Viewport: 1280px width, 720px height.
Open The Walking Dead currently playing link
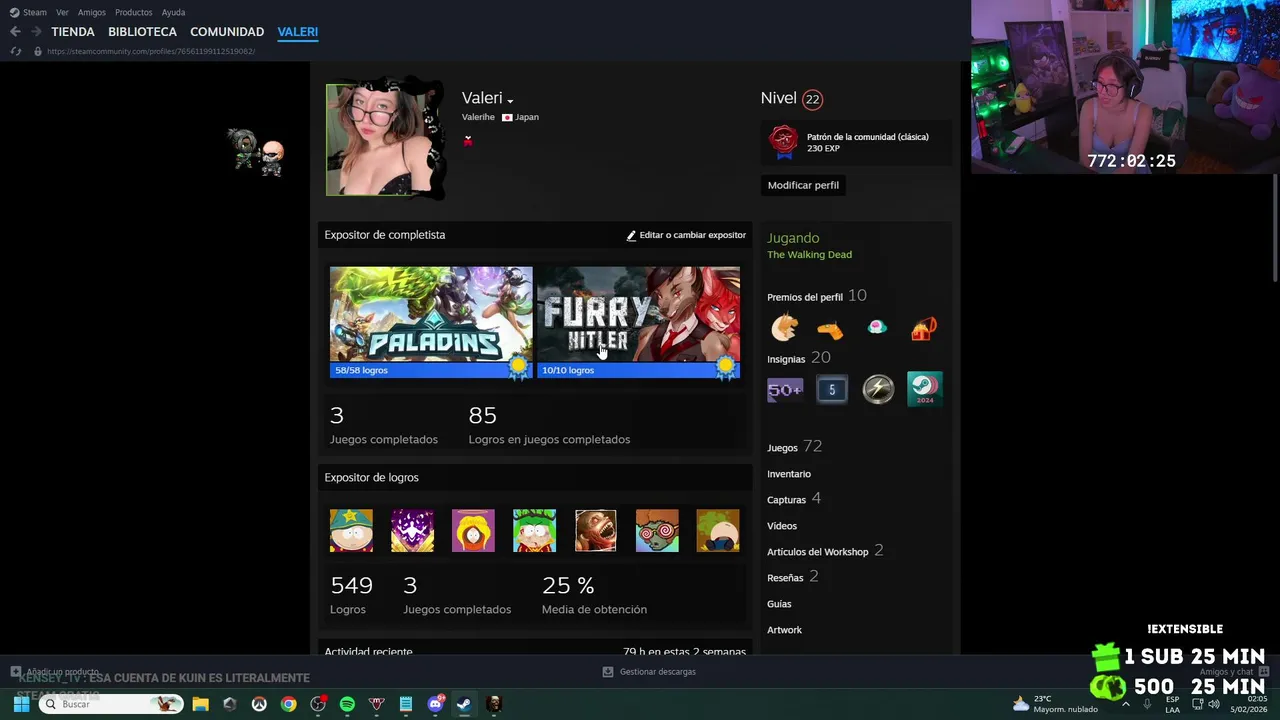(x=809, y=255)
